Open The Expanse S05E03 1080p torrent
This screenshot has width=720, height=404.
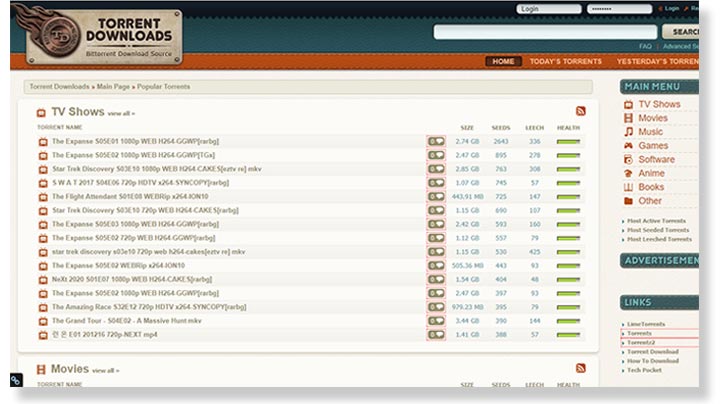135,224
